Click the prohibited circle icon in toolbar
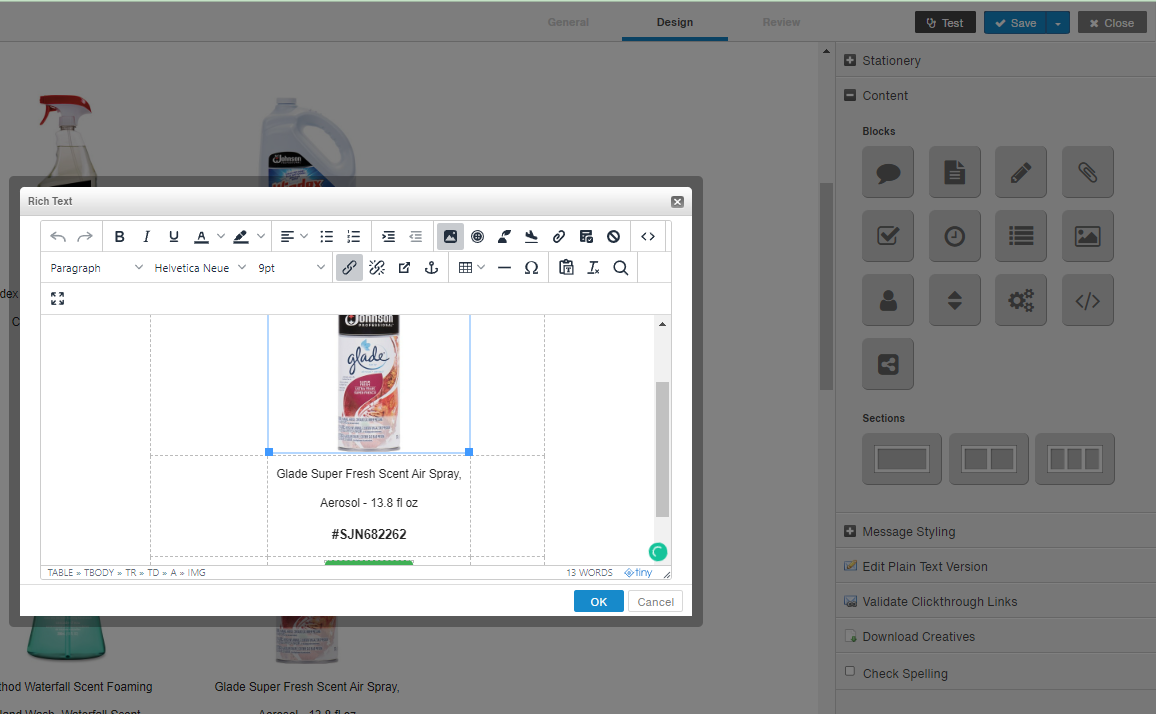 [613, 237]
